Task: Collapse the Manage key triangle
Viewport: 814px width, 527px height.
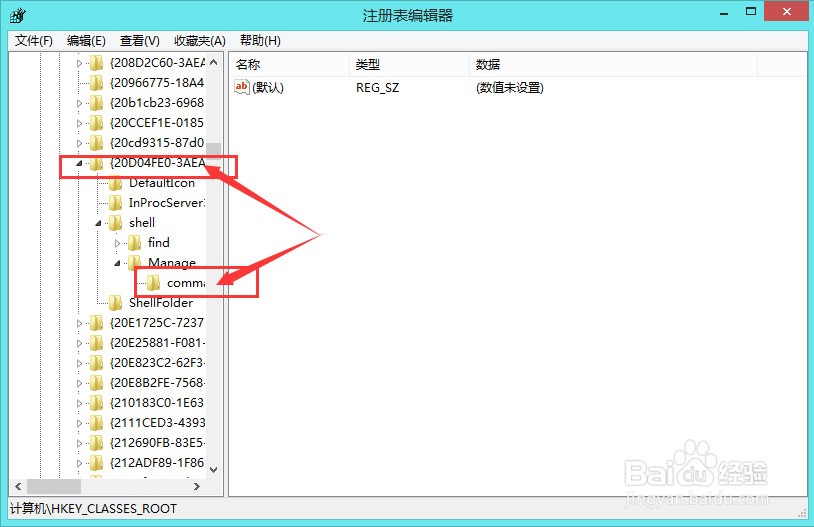Action: coord(117,263)
